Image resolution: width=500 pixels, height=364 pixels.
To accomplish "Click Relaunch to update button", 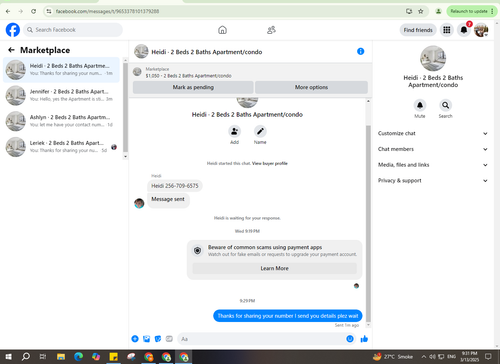I will tap(471, 11).
